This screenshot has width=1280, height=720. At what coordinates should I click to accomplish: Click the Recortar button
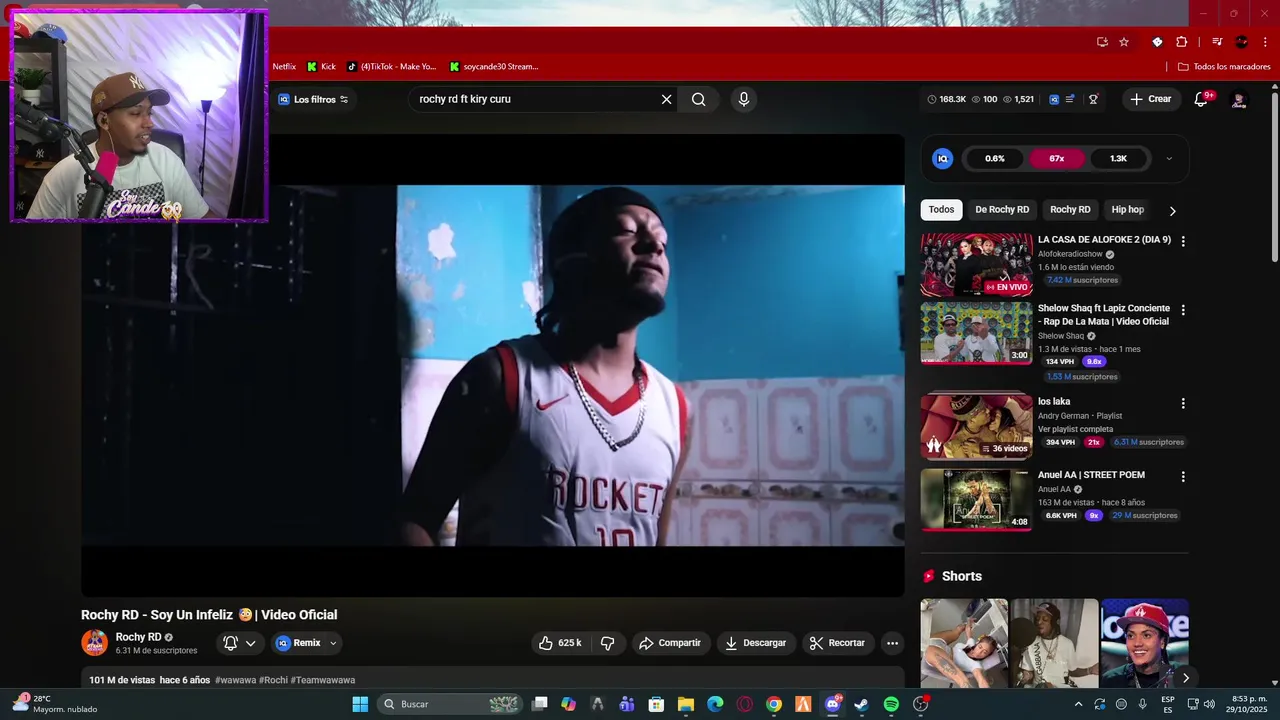point(837,643)
